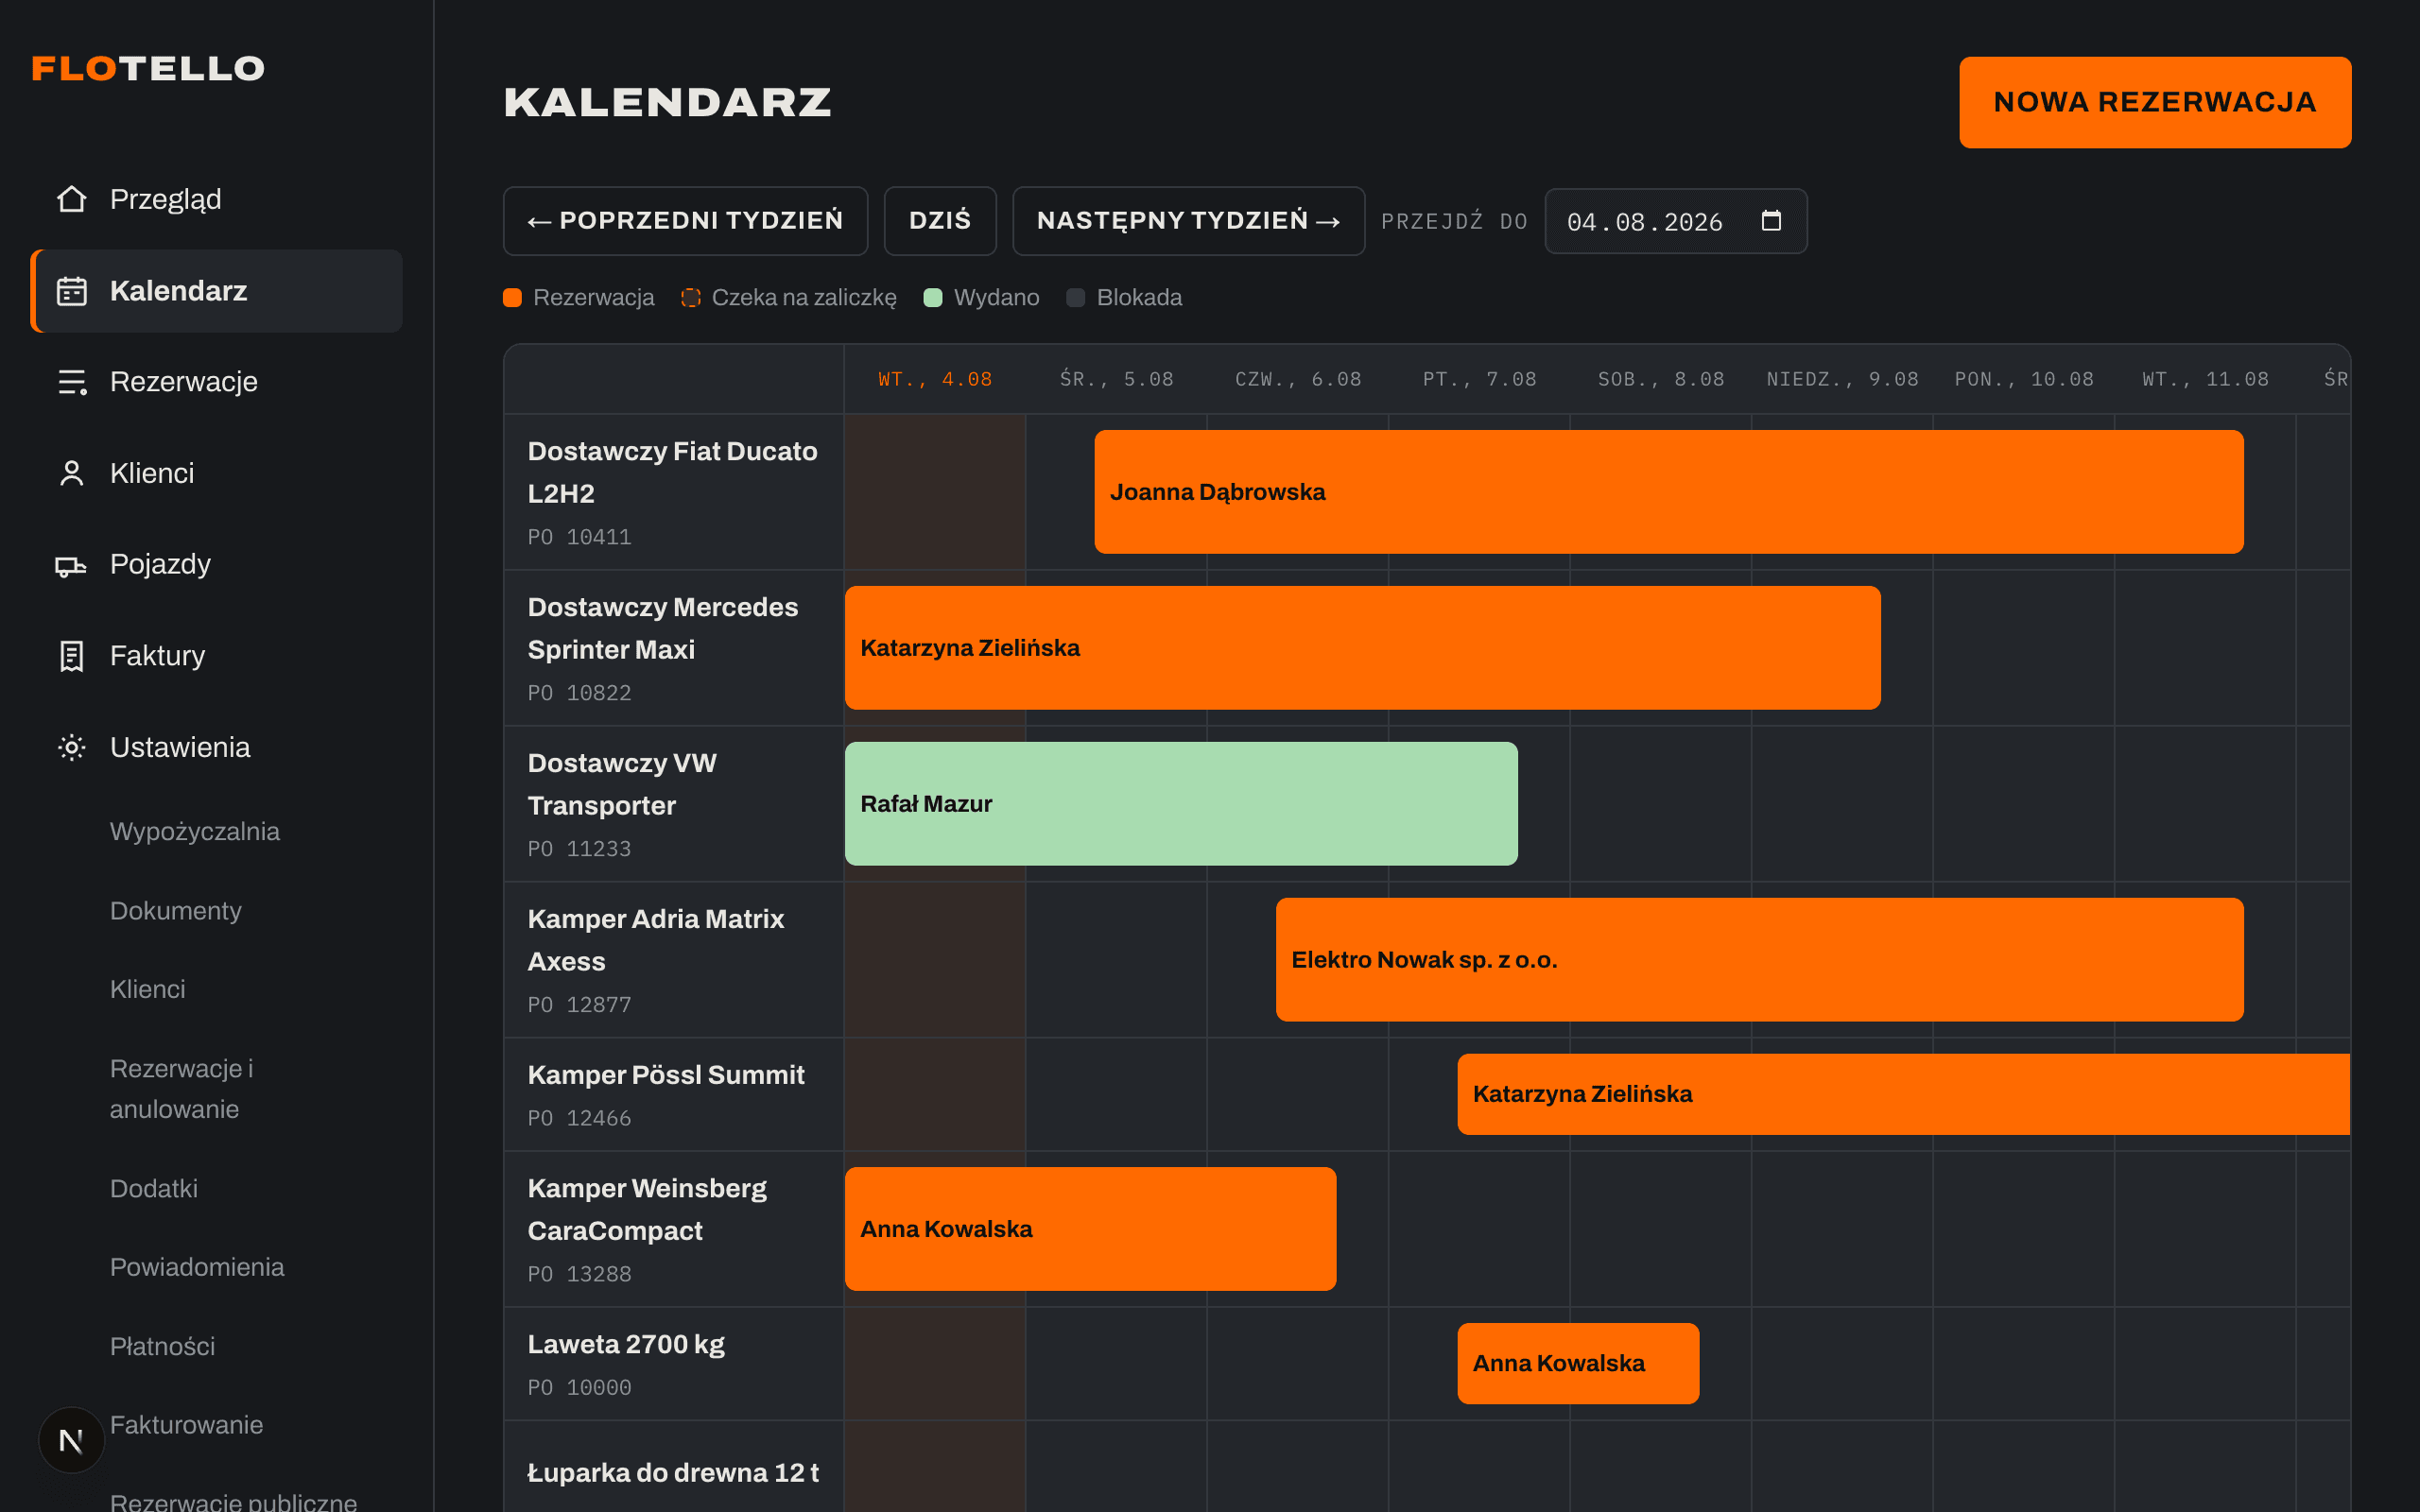Image resolution: width=2420 pixels, height=1512 pixels.
Task: Open Katarzyna Zielińska reservation on Pössl Summit
Action: pos(1904,1094)
